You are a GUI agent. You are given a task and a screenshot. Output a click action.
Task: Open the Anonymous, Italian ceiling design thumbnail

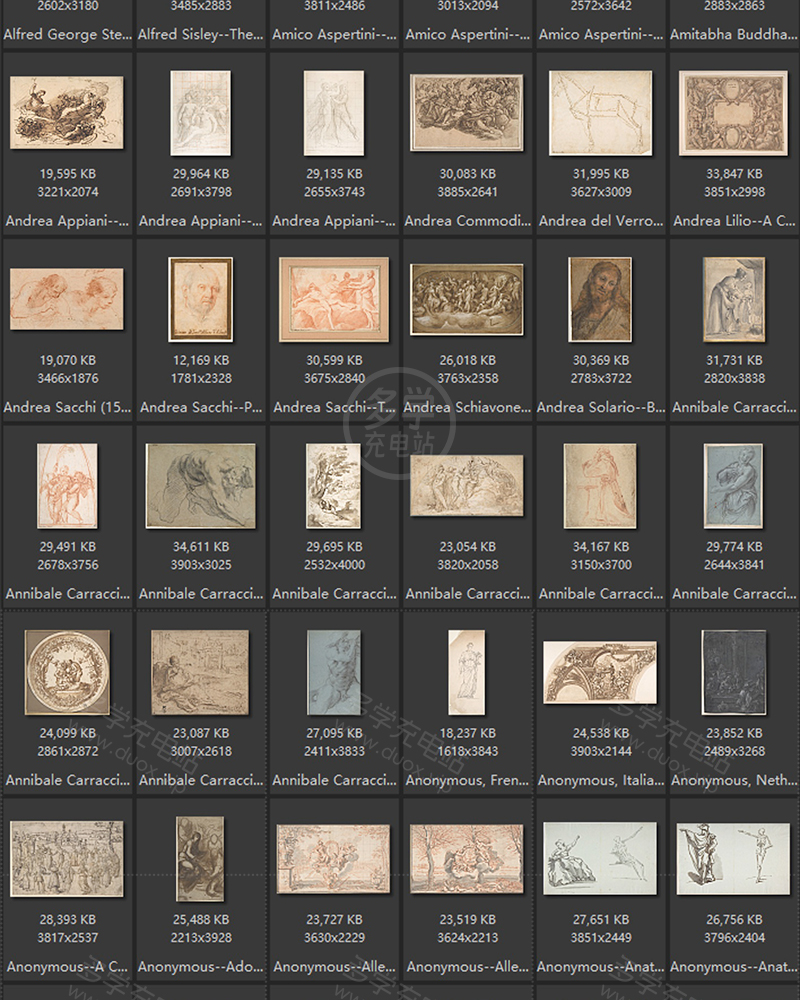click(x=600, y=672)
